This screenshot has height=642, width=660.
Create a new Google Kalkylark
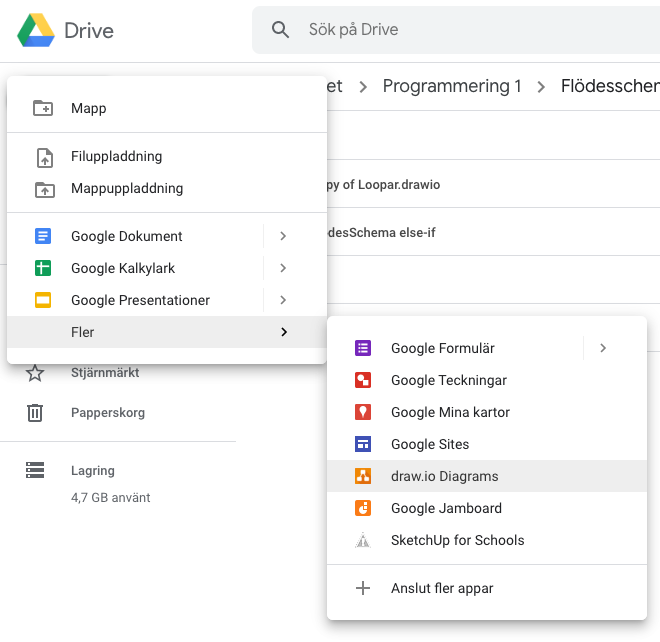click(x=135, y=268)
